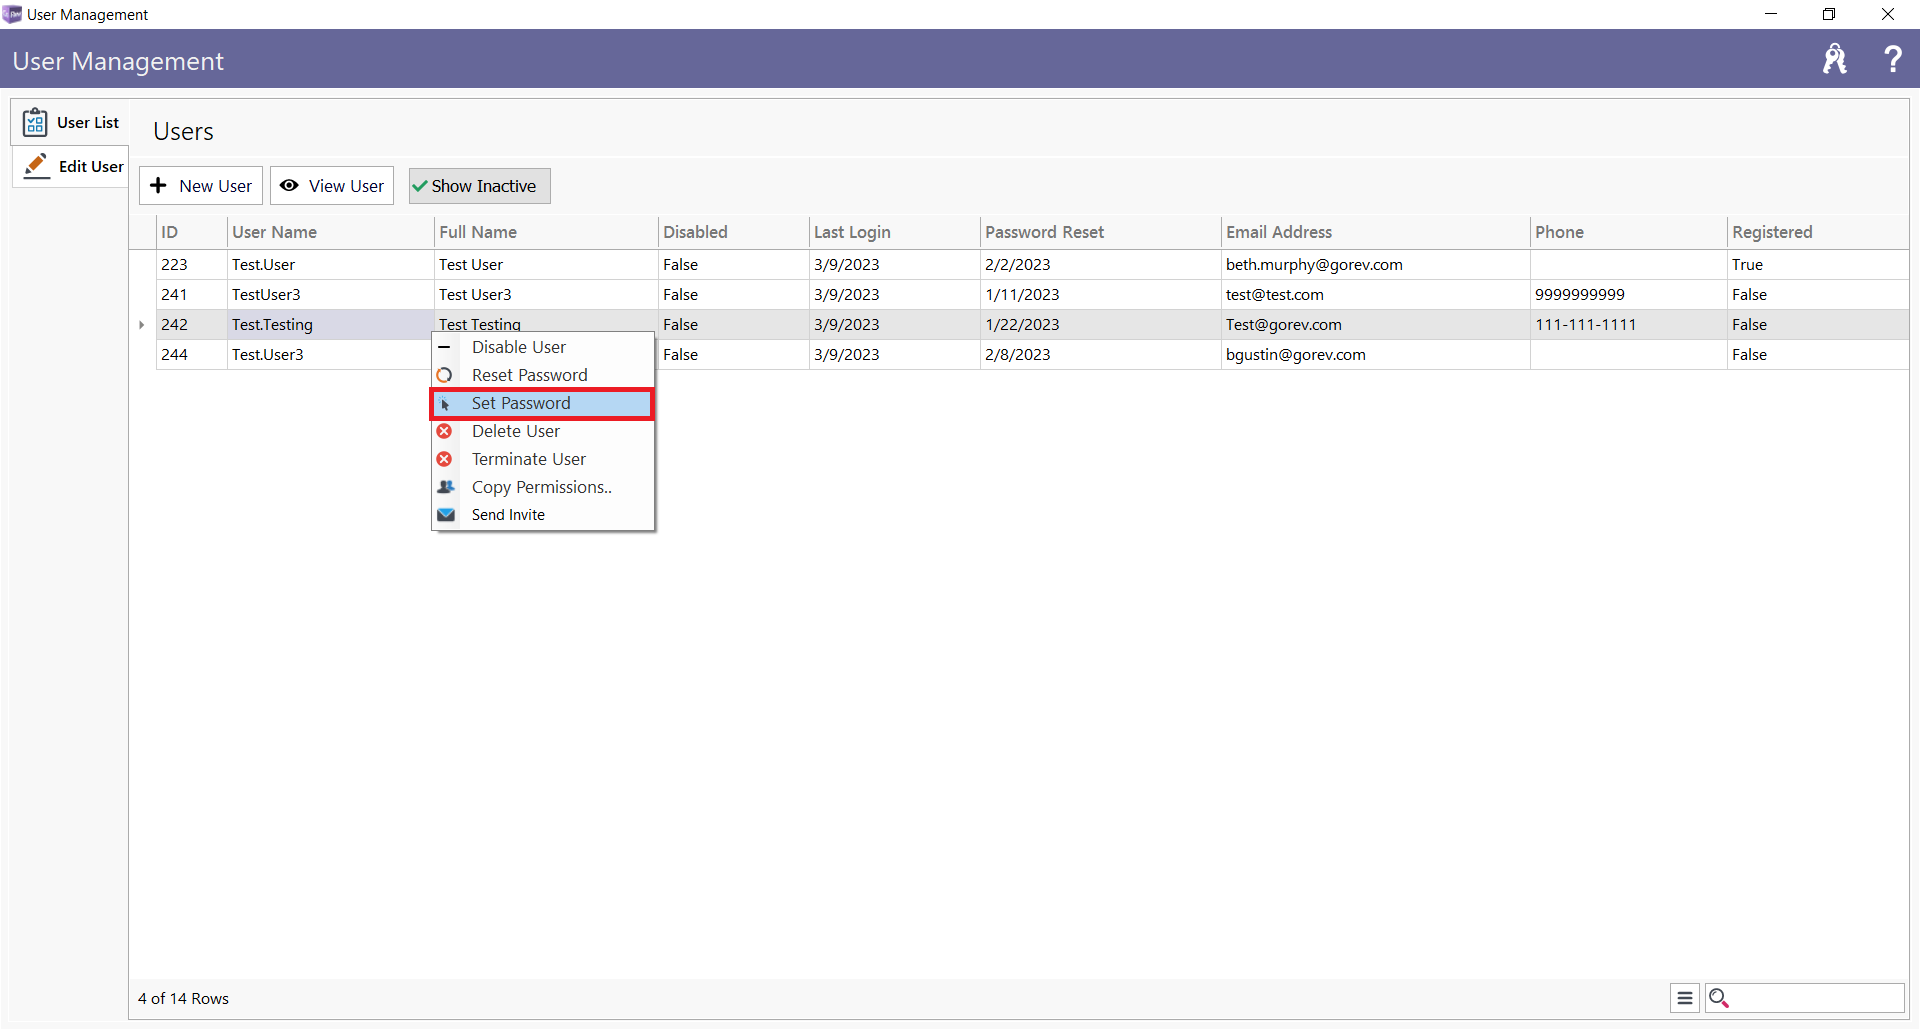Restore down the User Management window
Viewport: 1920px width, 1029px height.
tap(1829, 14)
